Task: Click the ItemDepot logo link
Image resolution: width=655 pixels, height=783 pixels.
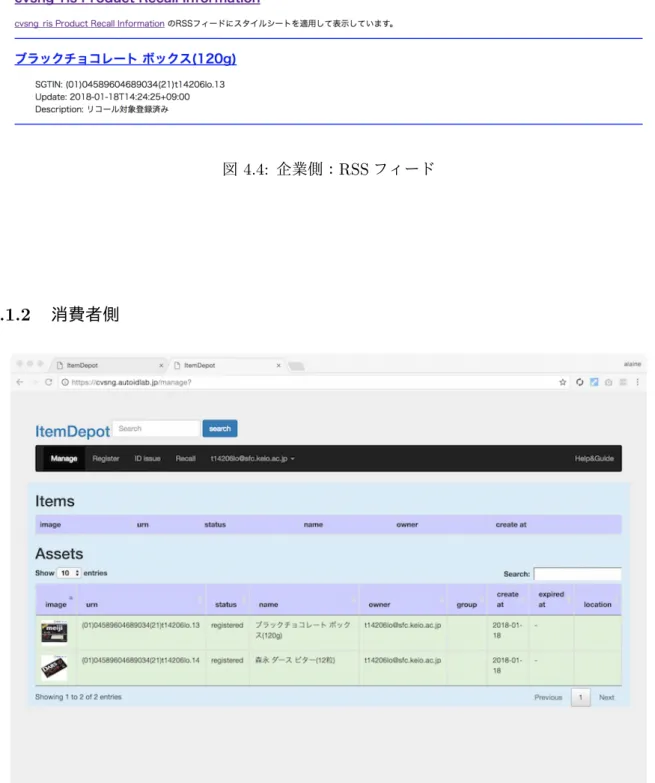Action: pyautogui.click(x=72, y=431)
